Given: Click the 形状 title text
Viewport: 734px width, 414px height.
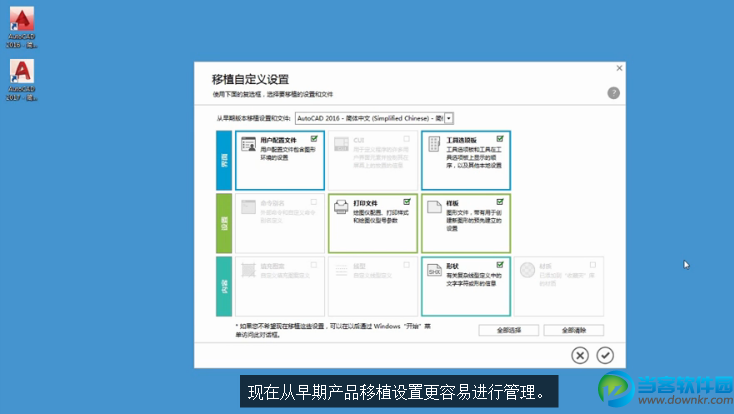Looking at the screenshot, I should tap(452, 266).
